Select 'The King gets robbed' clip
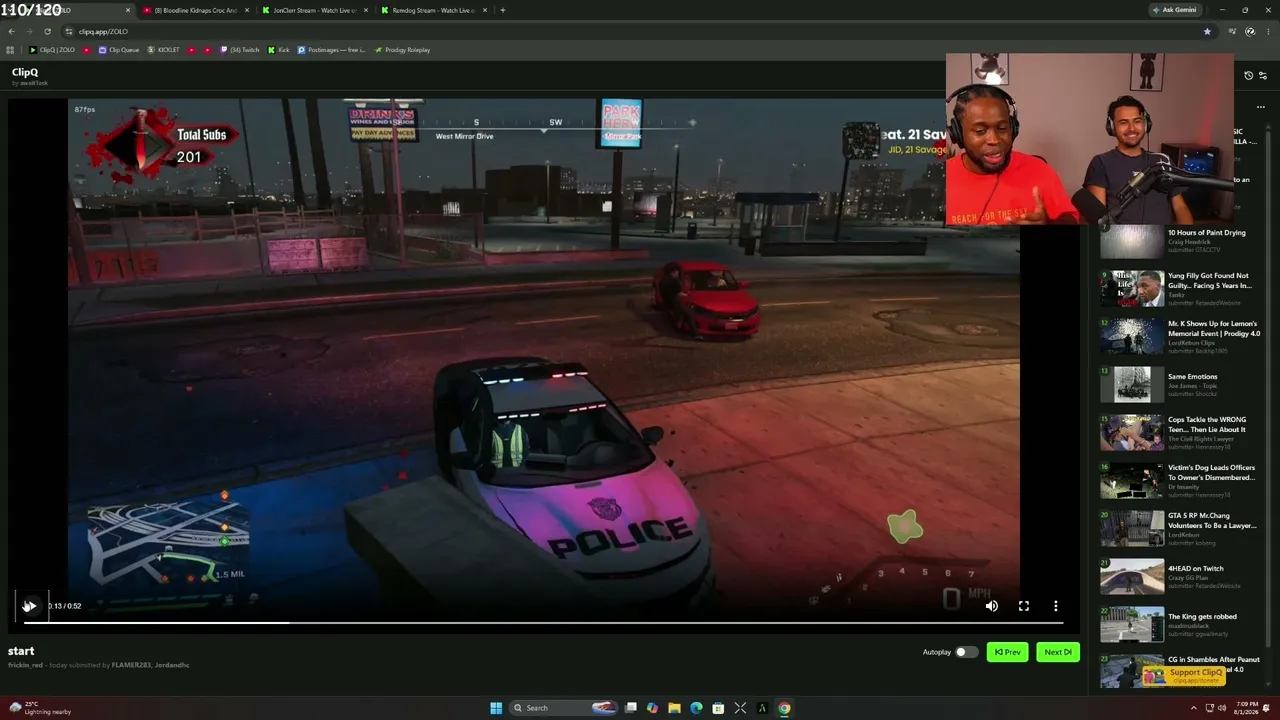Image resolution: width=1280 pixels, height=720 pixels. (1180, 625)
